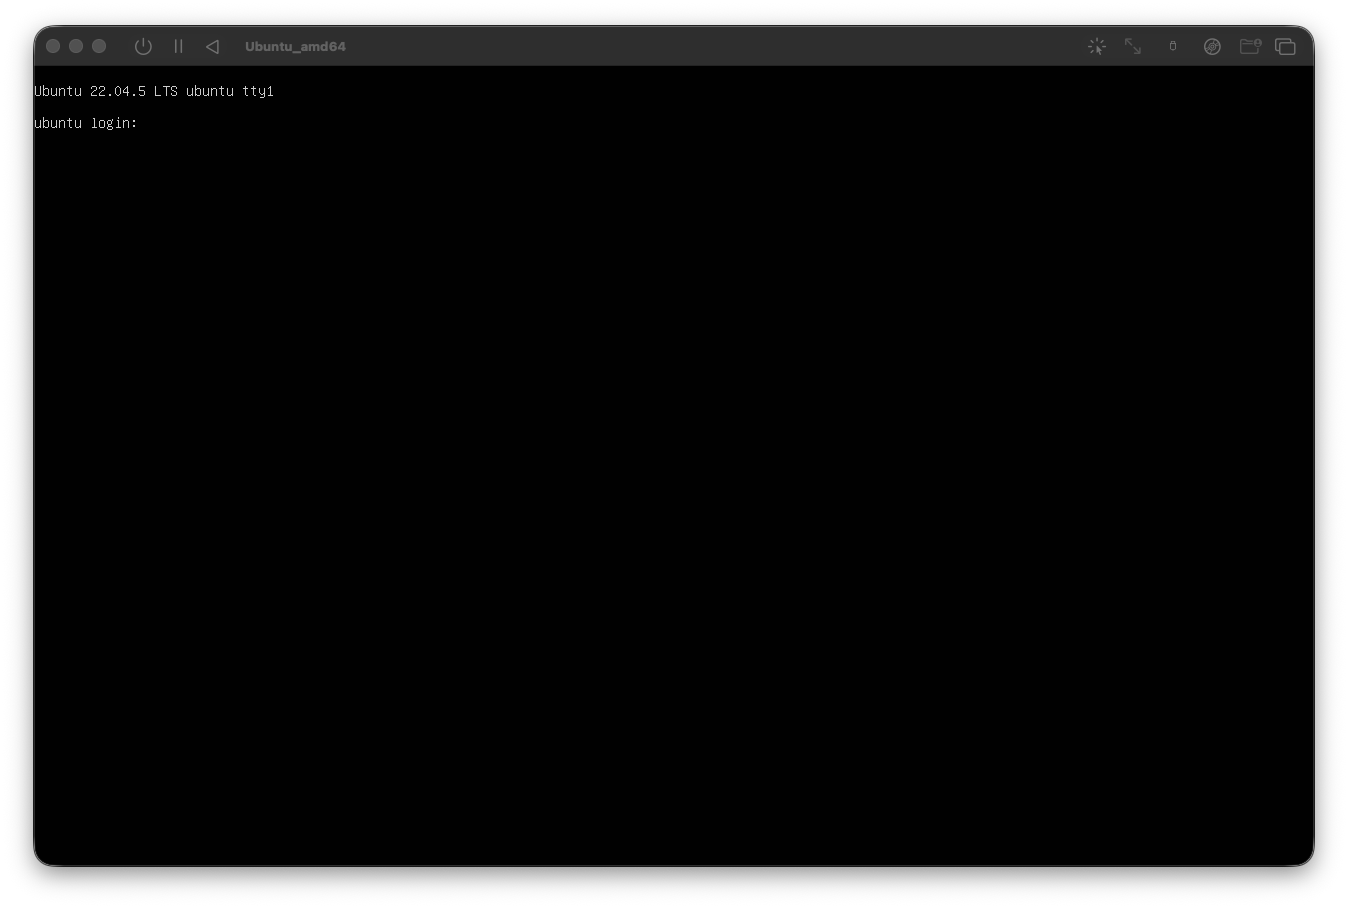Click the green zoom window button
This screenshot has width=1348, height=908.
(99, 46)
